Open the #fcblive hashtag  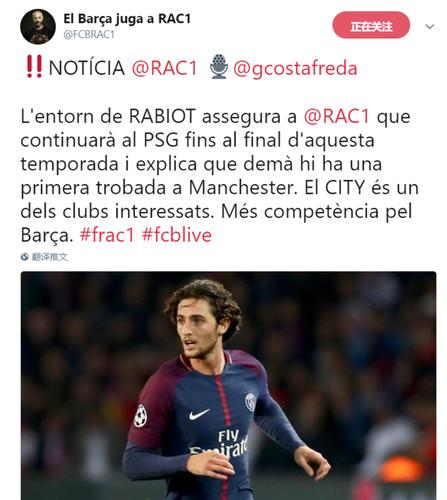point(177,235)
